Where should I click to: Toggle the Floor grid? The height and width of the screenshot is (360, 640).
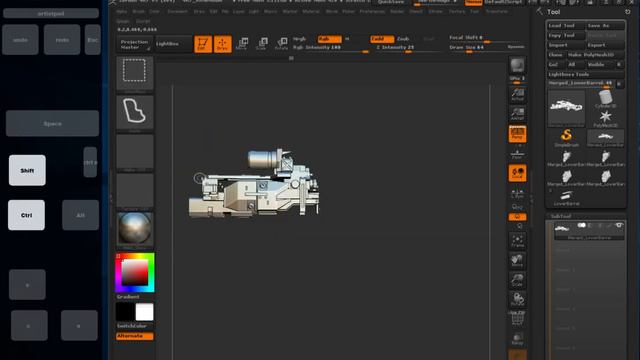point(517,154)
